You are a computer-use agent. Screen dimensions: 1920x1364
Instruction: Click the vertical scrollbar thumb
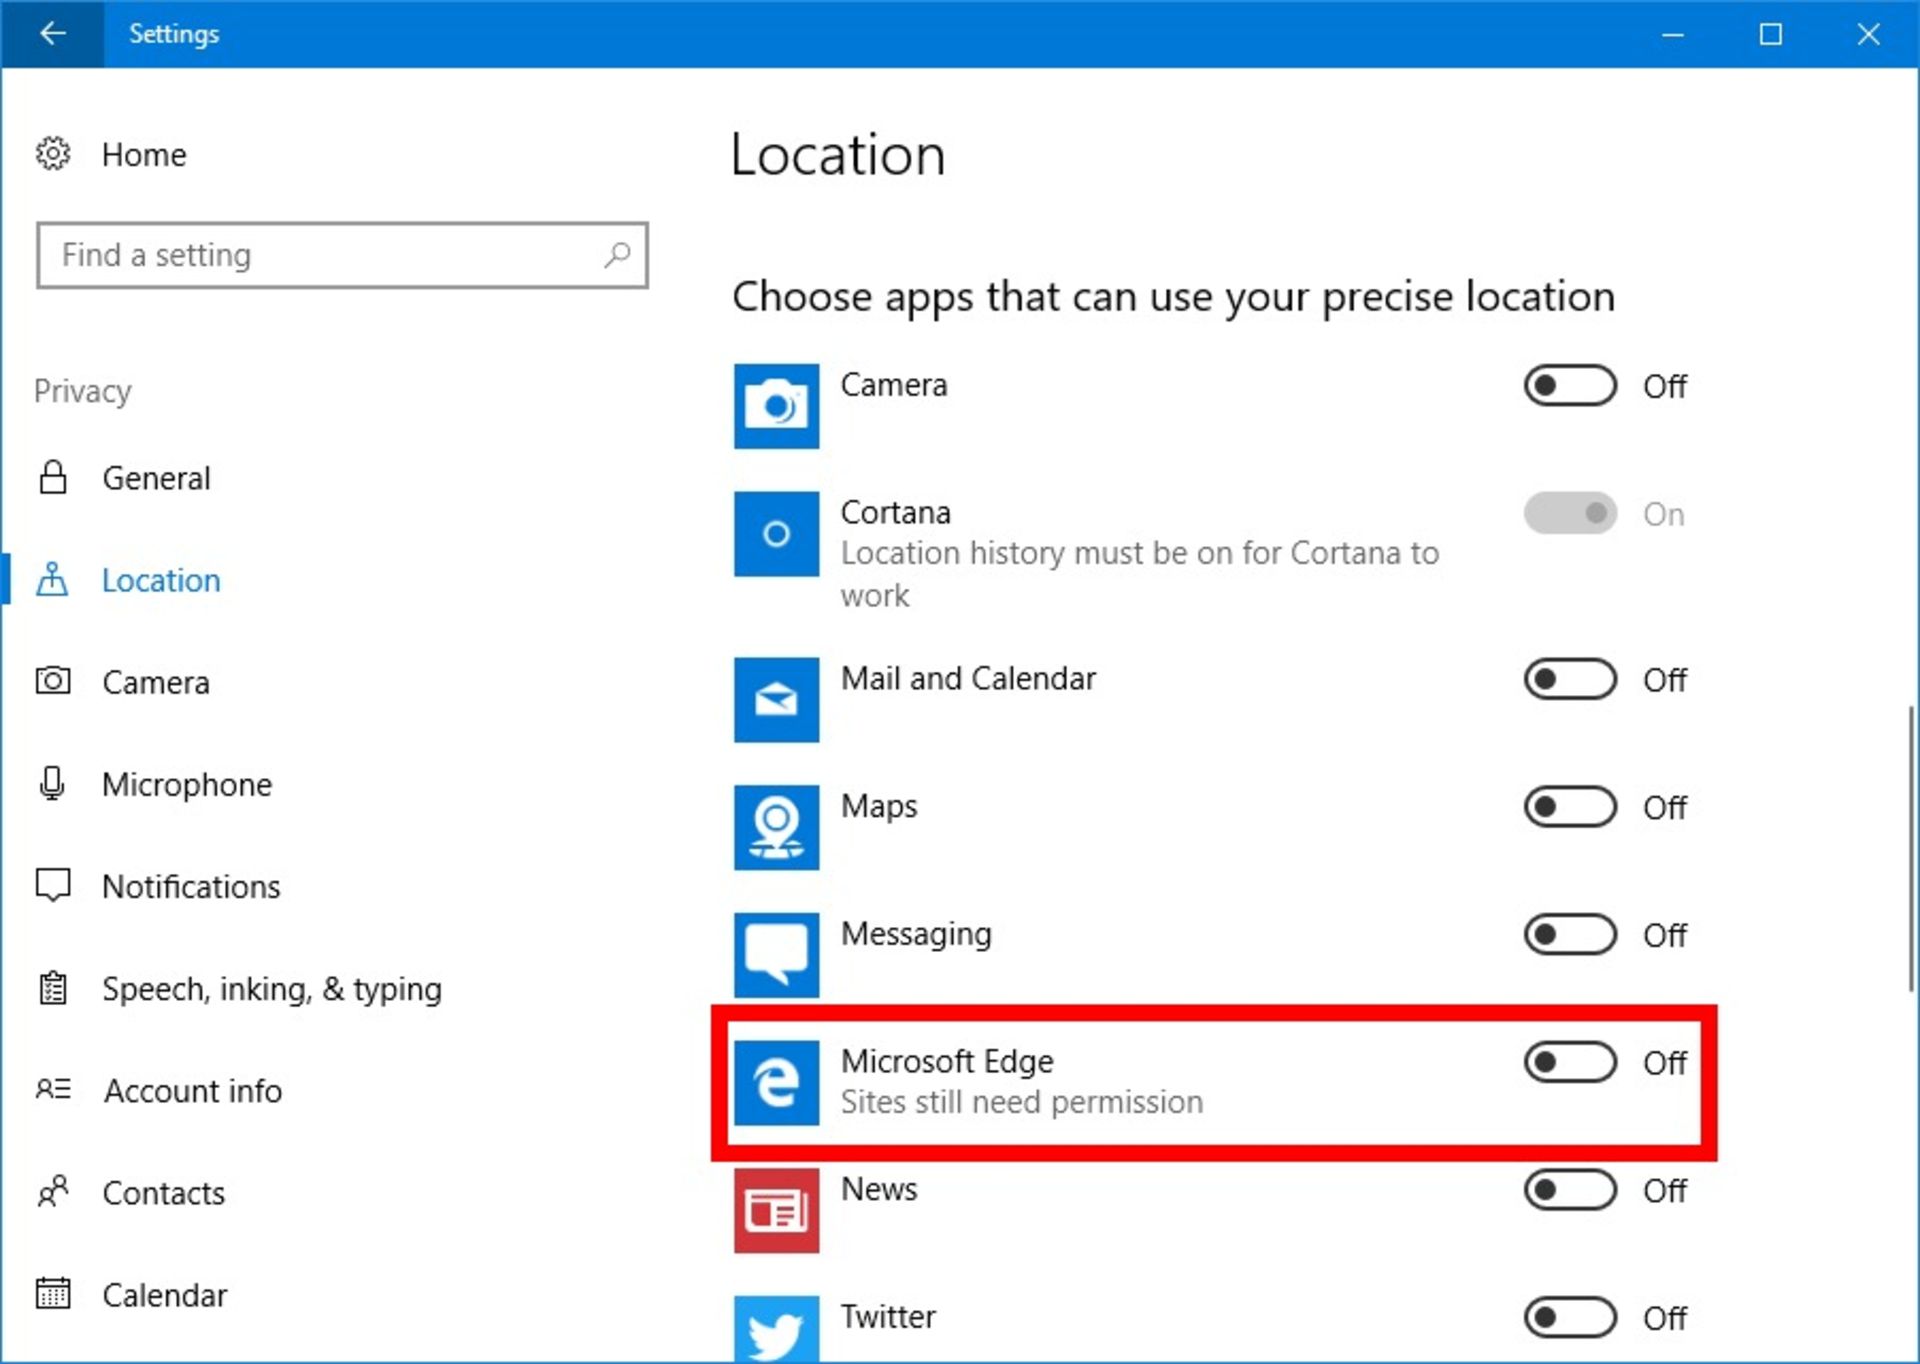pyautogui.click(x=1911, y=848)
